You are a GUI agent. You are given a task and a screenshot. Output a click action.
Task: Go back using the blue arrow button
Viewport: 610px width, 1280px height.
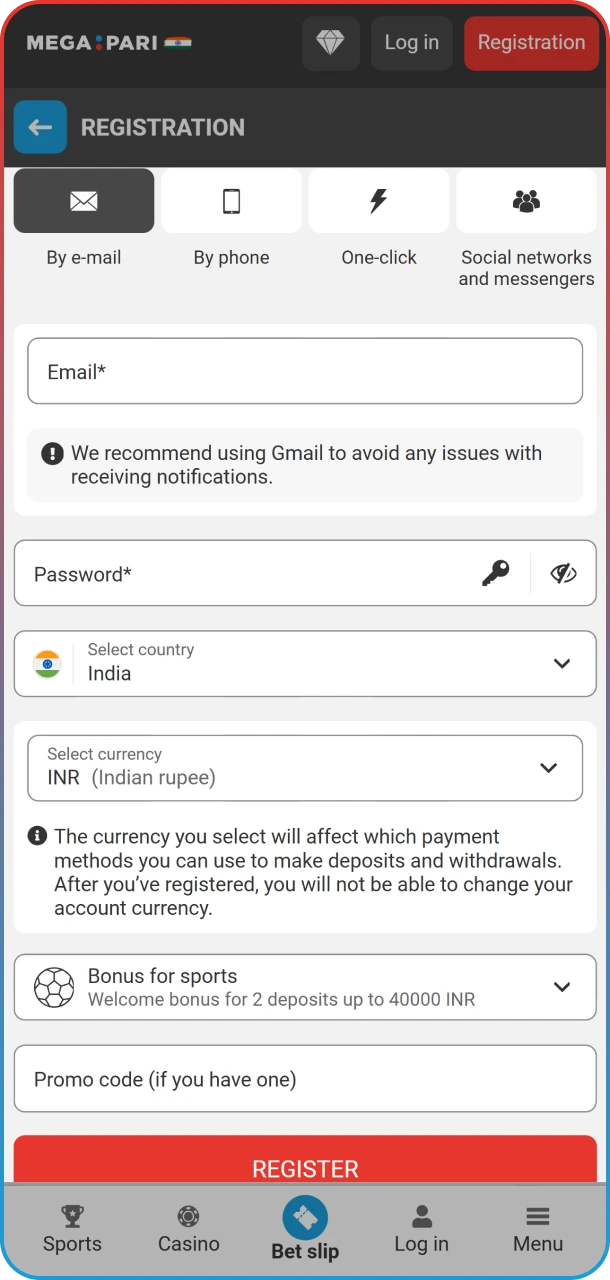(40, 127)
